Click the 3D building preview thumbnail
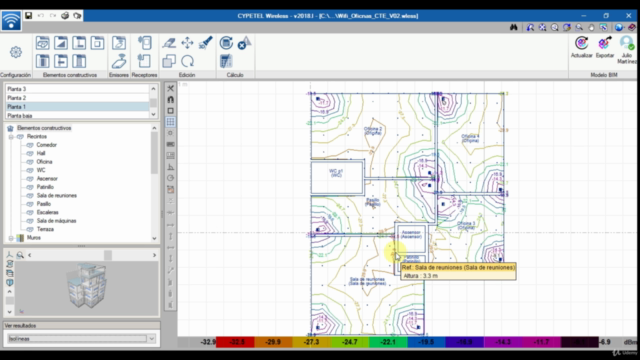 point(87,286)
